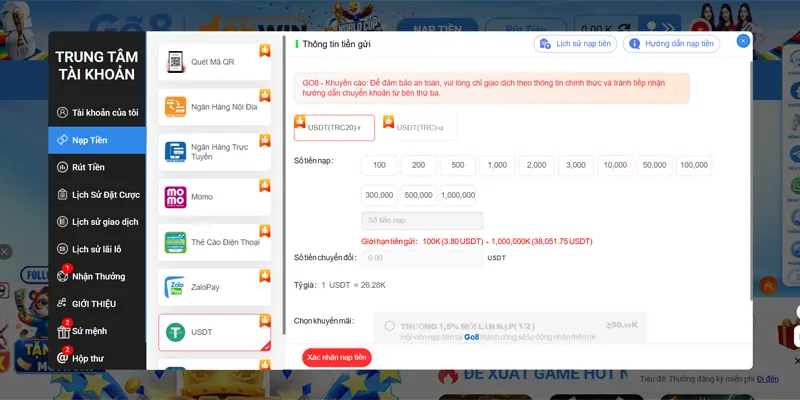Click the gift box icon beside Sứ mệnh
The width and height of the screenshot is (800, 400).
(63, 332)
